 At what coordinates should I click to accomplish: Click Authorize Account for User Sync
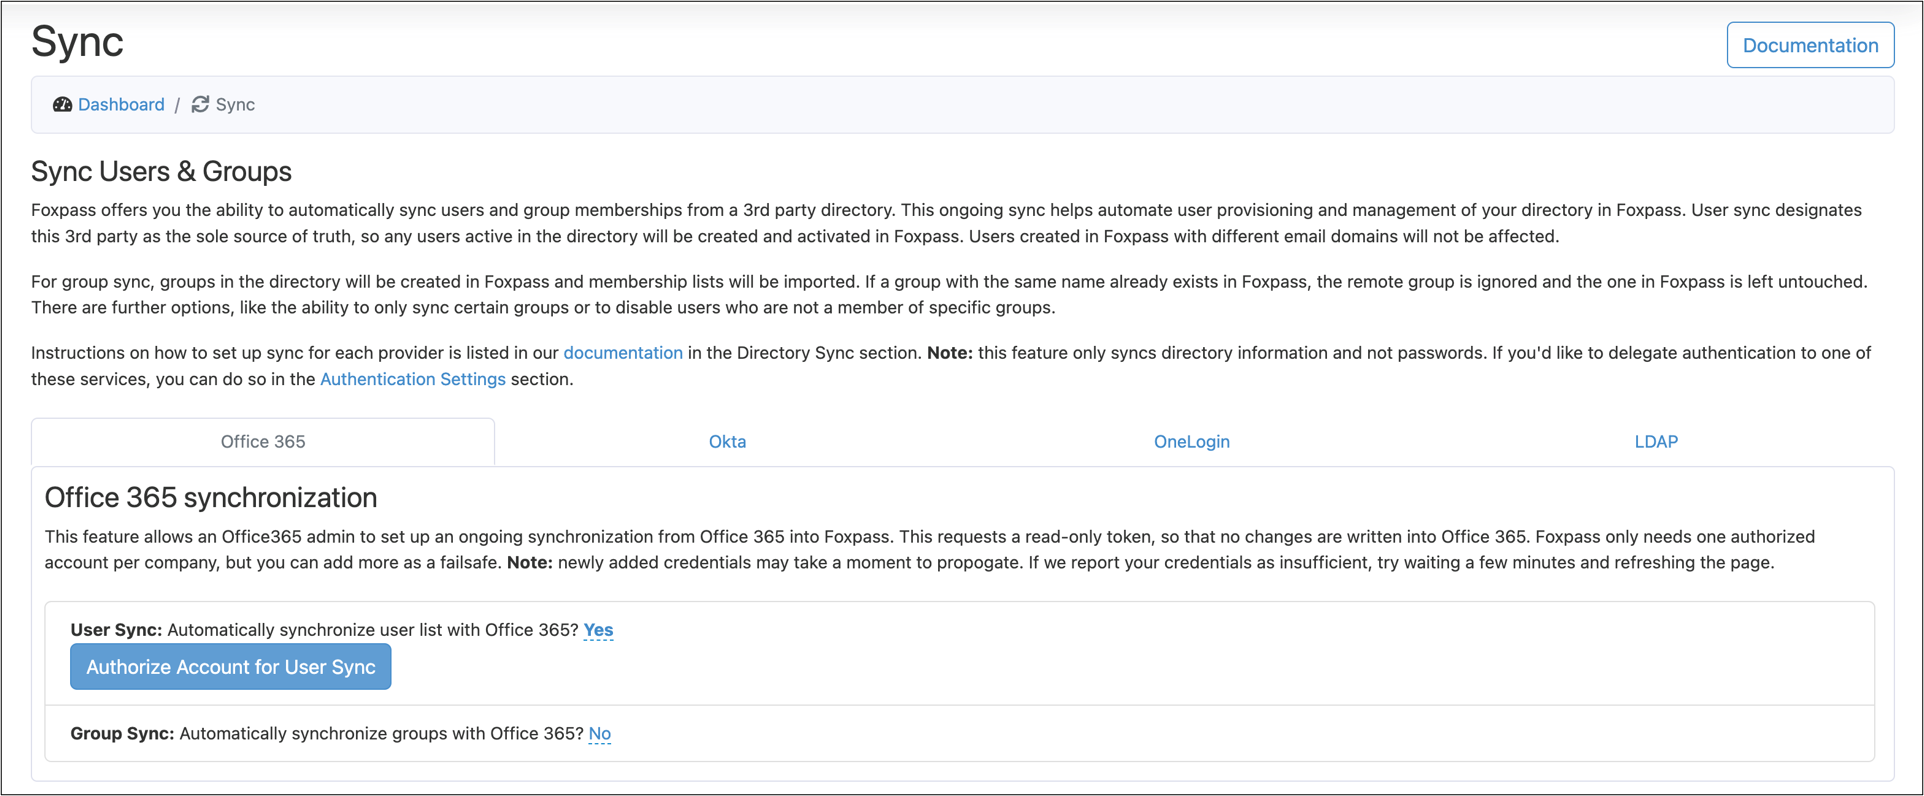(231, 667)
